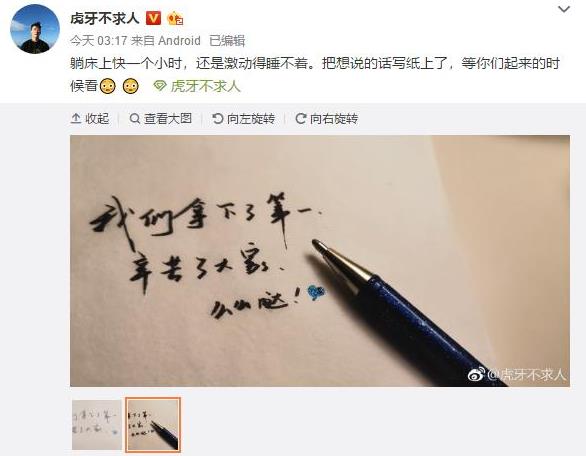Image resolution: width=586 pixels, height=456 pixels.
Task: Click the membership crown badge icon
Action: 175,18
